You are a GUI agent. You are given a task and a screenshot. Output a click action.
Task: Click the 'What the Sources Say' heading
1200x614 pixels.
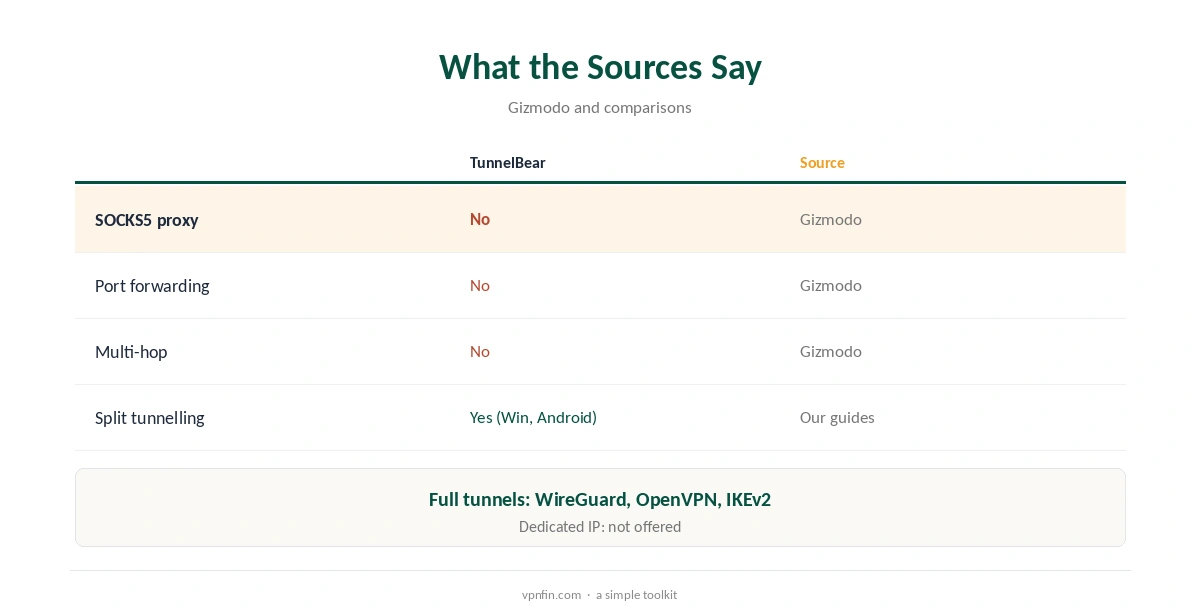[600, 67]
